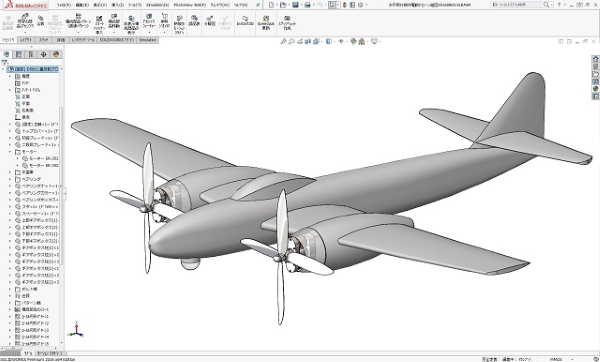Switch to the PropertyManager tab icon
The image size is (600, 362).
18,54
